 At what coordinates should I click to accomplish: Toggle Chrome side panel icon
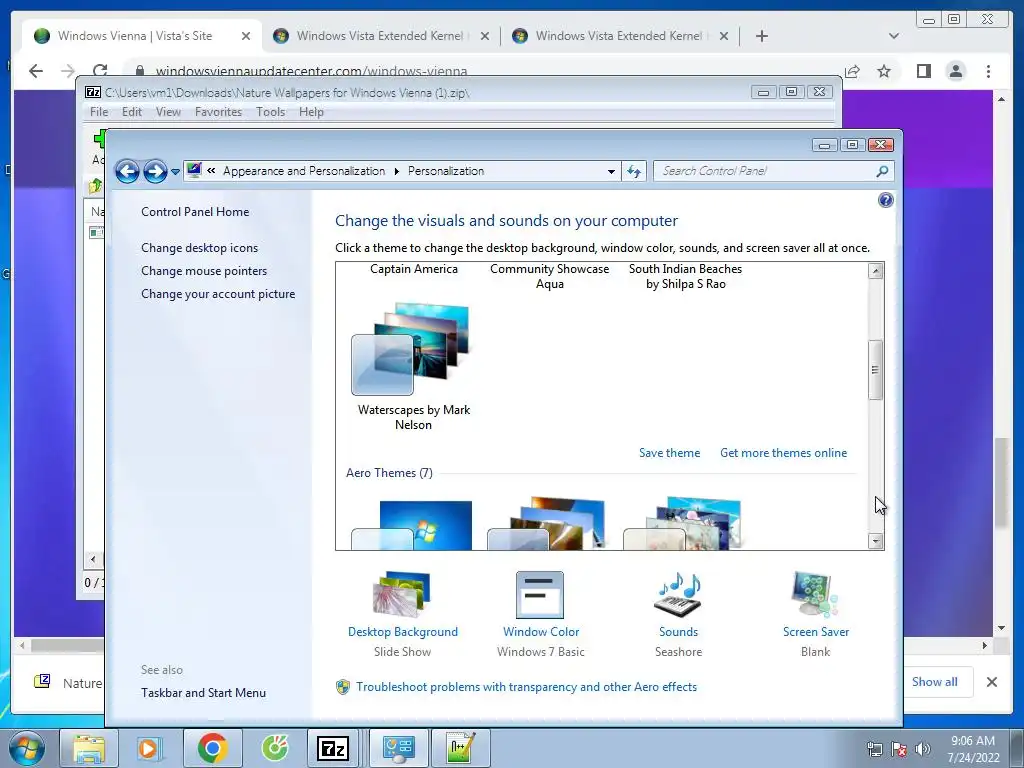tap(923, 71)
